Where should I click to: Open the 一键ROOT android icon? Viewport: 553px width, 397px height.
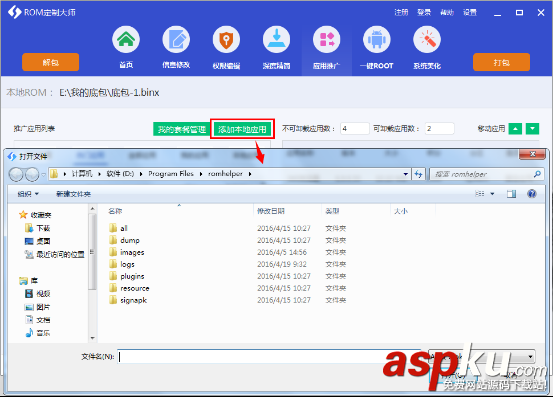[377, 39]
